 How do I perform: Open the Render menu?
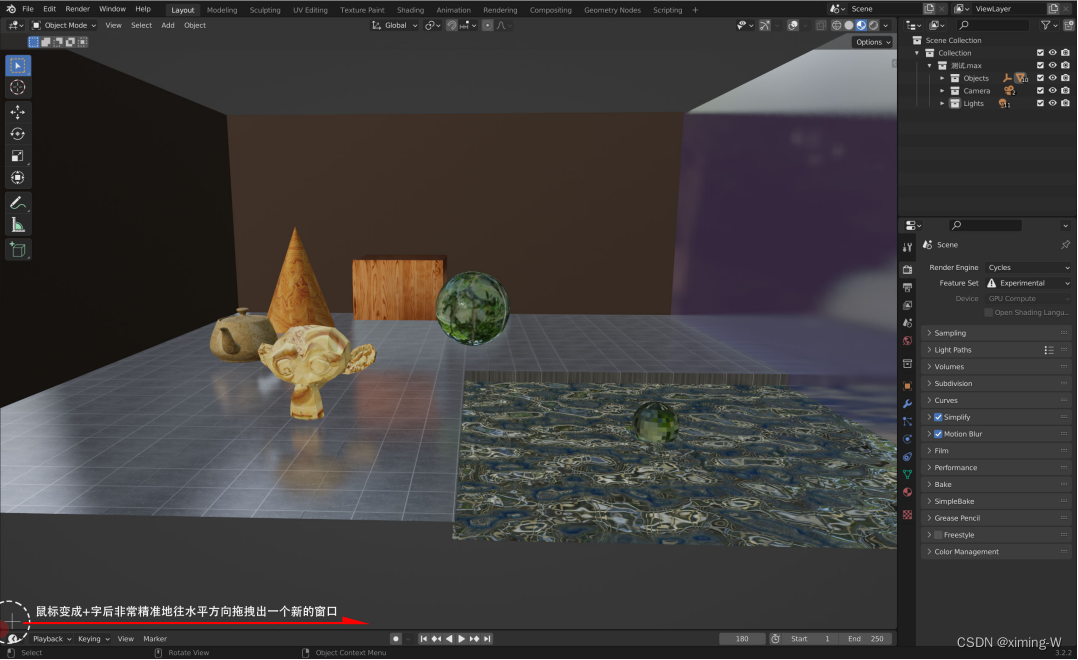click(x=77, y=8)
